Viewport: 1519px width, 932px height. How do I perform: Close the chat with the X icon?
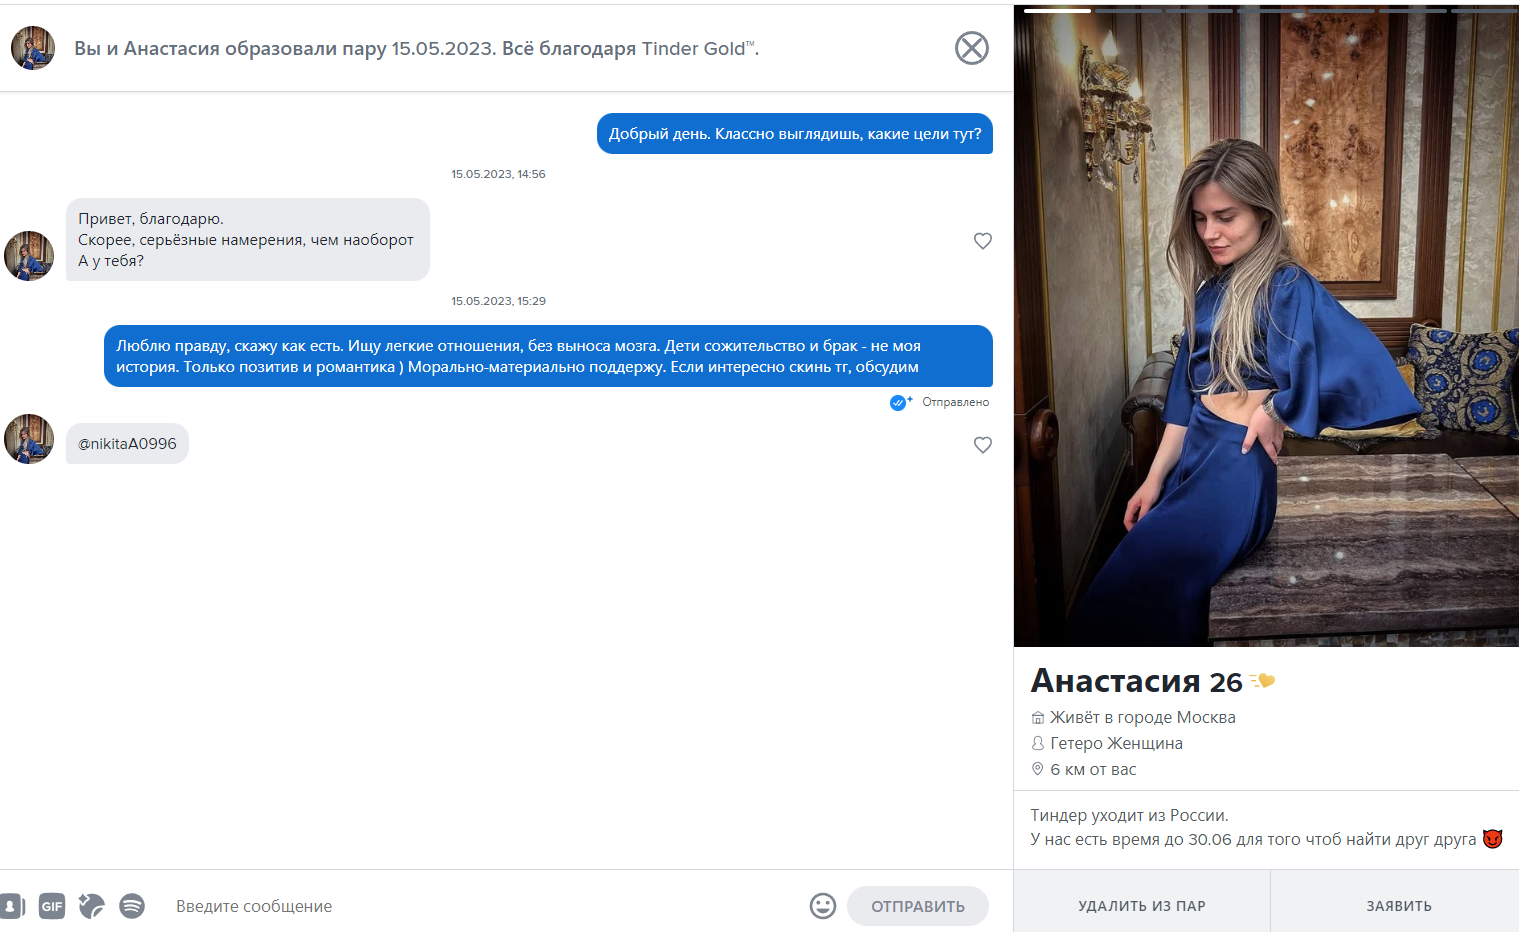pyautogui.click(x=971, y=48)
